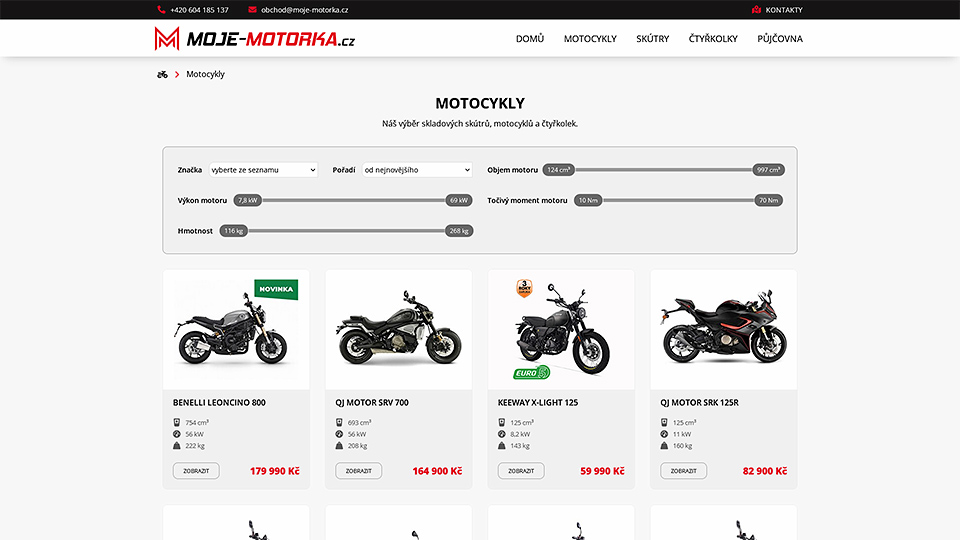Click the Novinka badge on Benelli Leoncino

pyautogui.click(x=276, y=289)
